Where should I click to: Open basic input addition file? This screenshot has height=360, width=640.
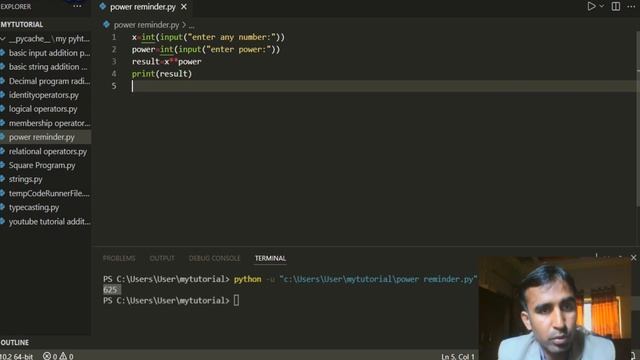click(45, 53)
